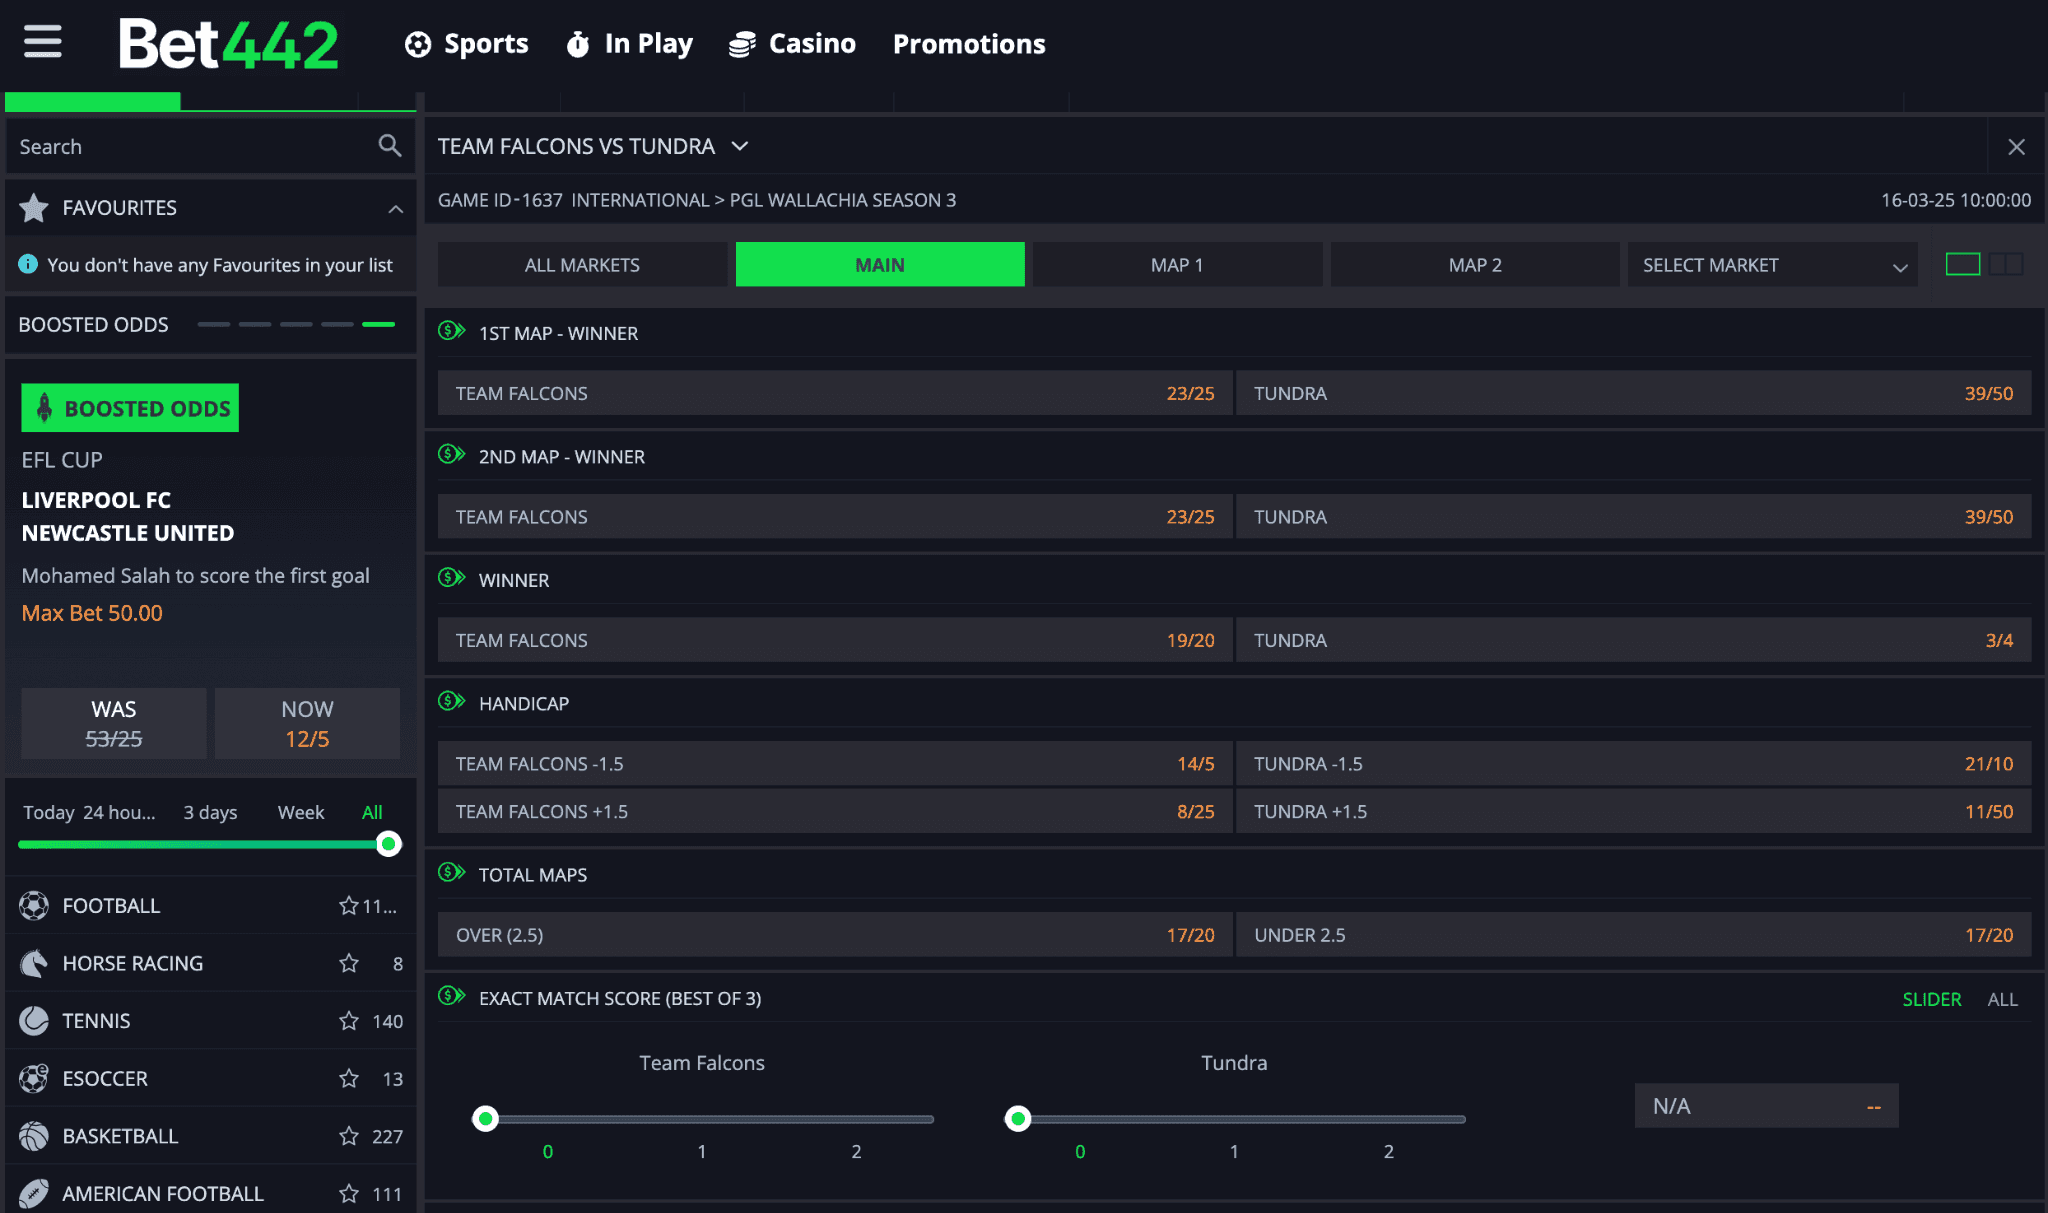Click cash-out icon next to 2nd Map - Winner
The height and width of the screenshot is (1213, 2048).
click(452, 455)
